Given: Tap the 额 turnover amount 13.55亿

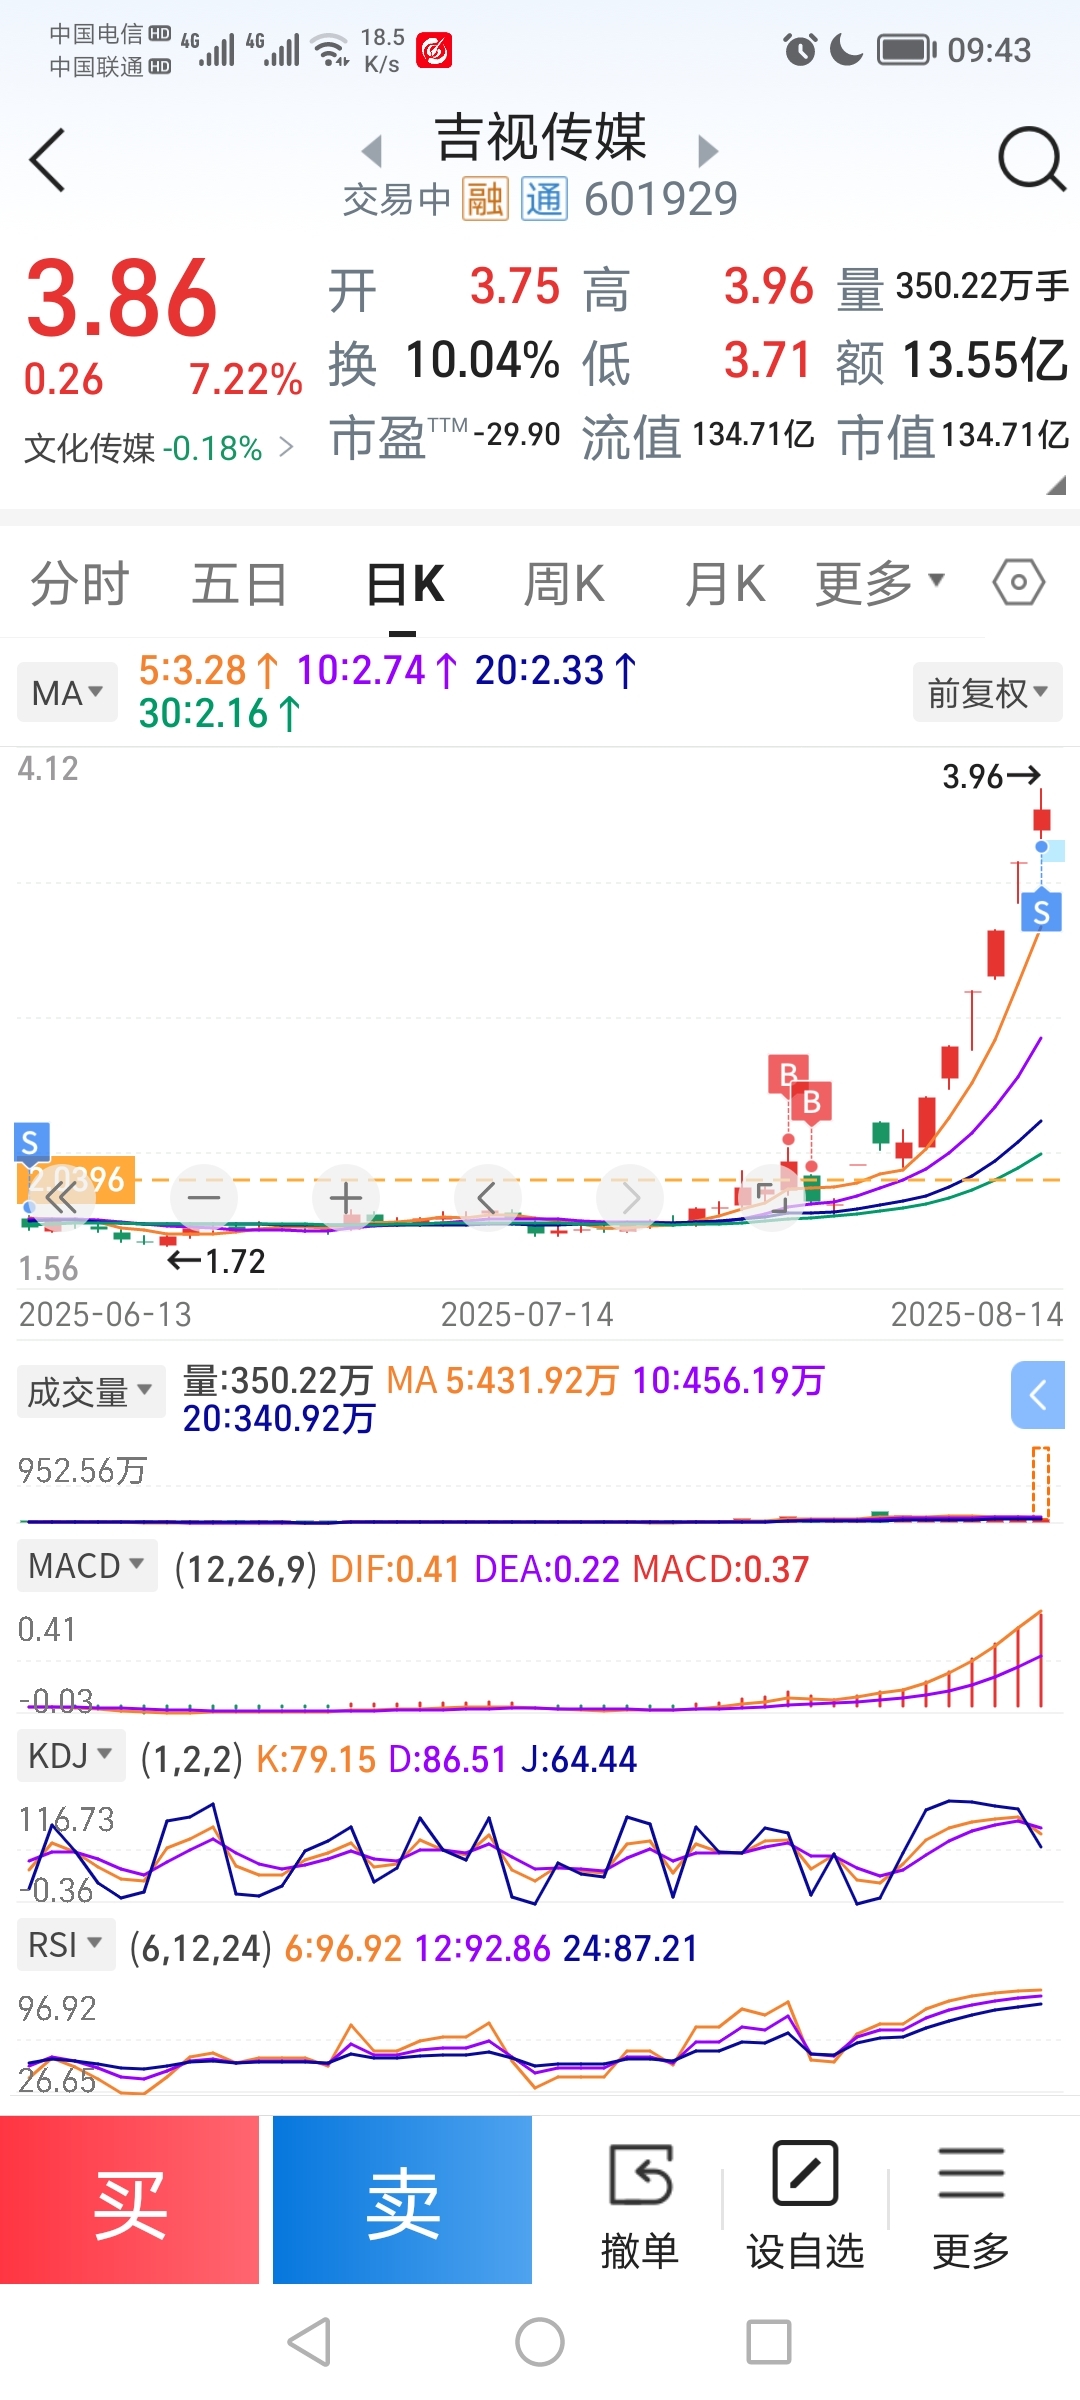Looking at the screenshot, I should [952, 360].
